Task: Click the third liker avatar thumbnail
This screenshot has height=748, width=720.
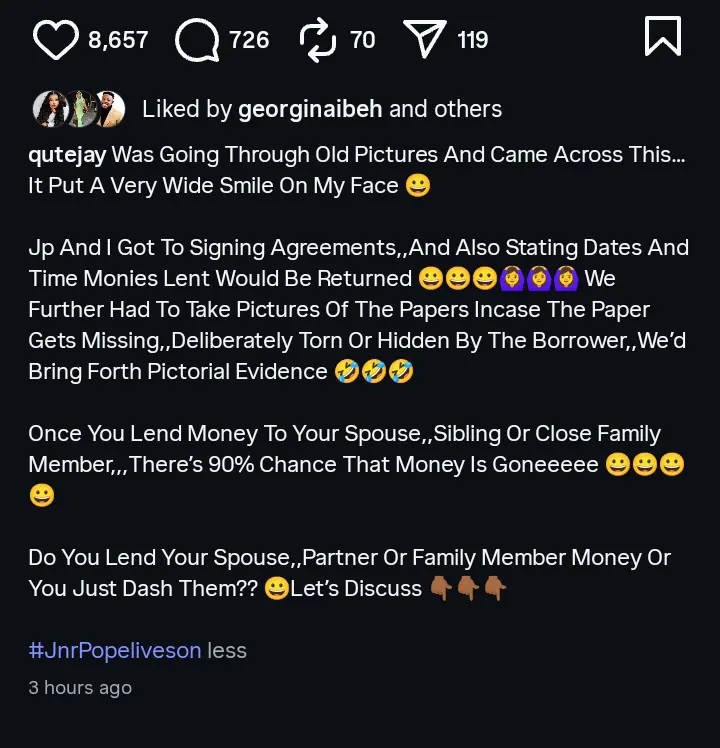Action: [x=108, y=108]
